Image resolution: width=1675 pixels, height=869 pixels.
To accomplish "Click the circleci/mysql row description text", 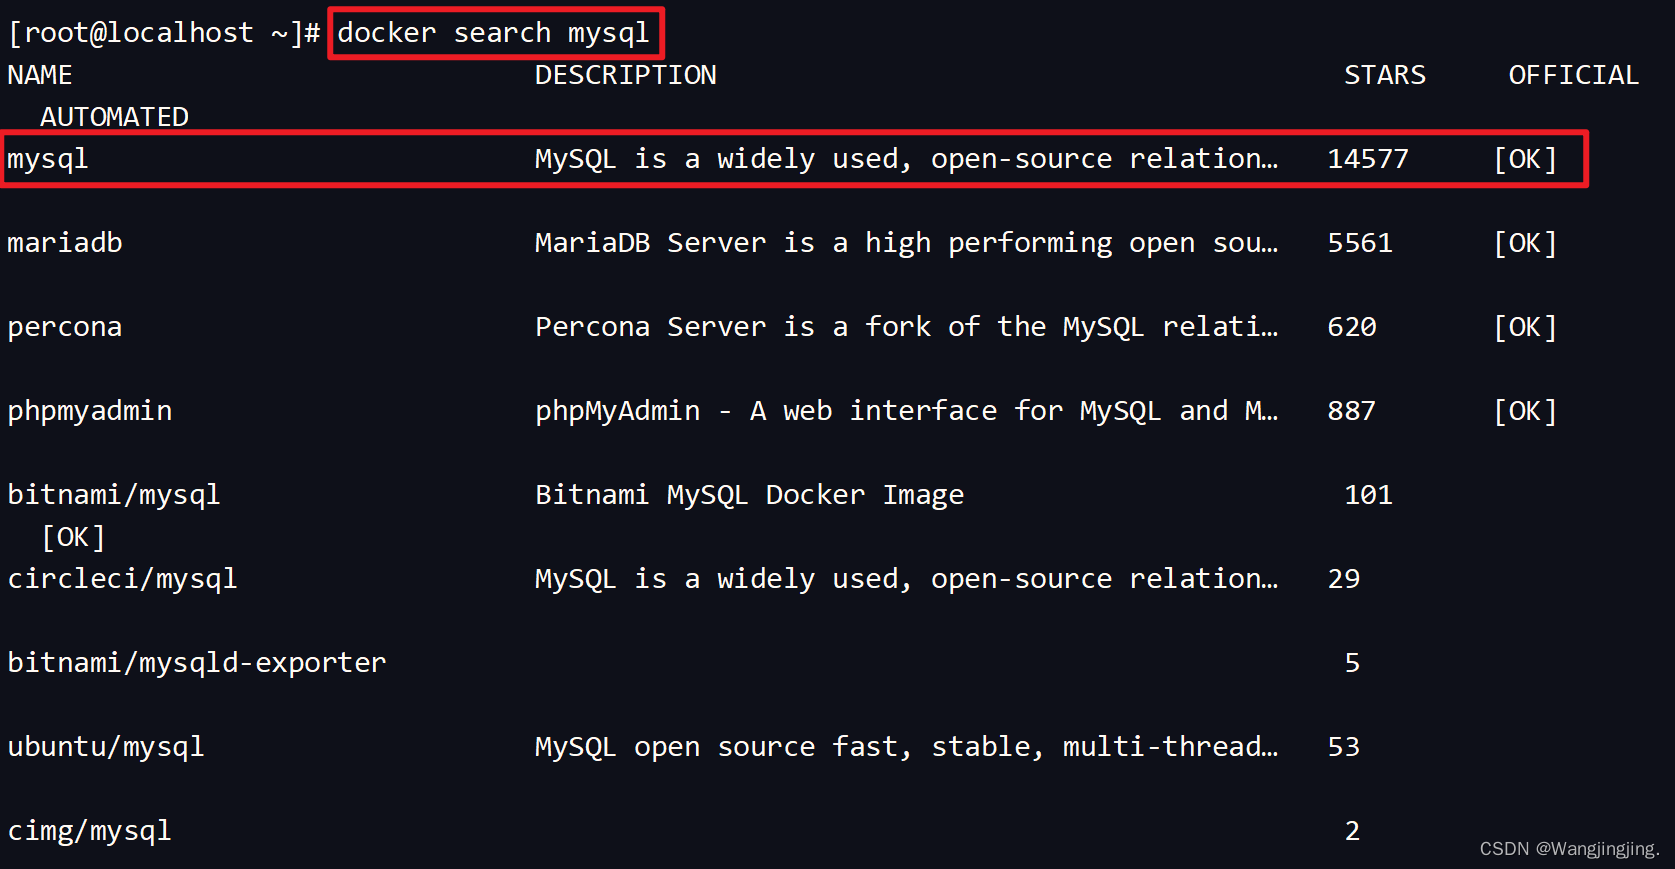I will tap(906, 579).
